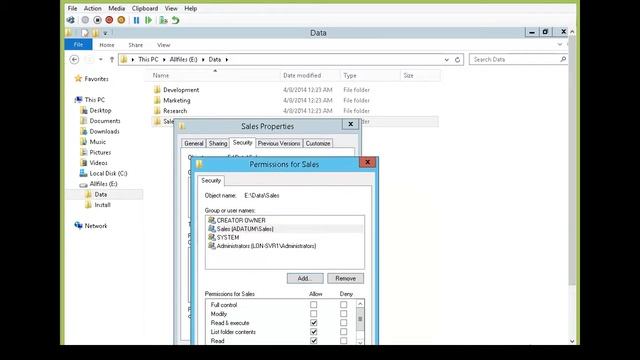
Task: Switch to General tab in Sales Properties
Action: click(x=193, y=143)
